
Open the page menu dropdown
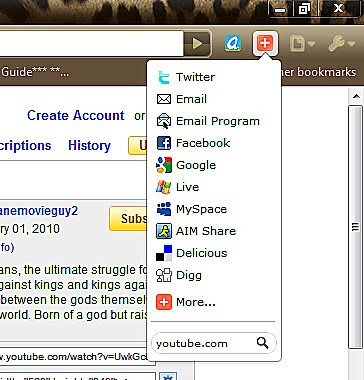pos(302,43)
